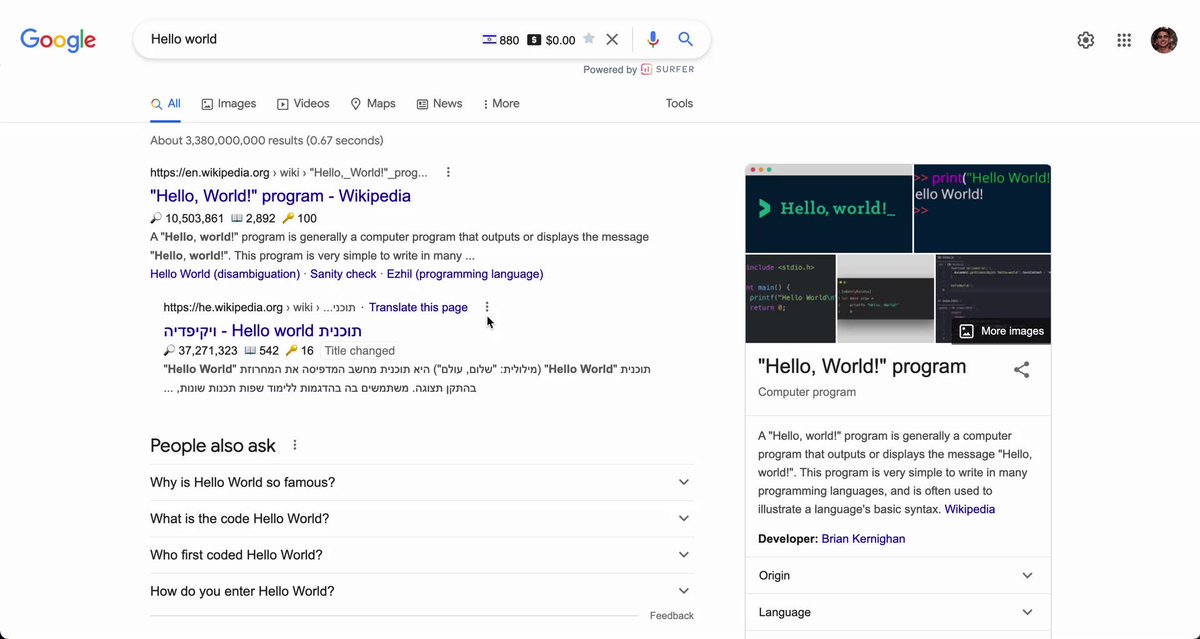Image resolution: width=1200 pixels, height=639 pixels.
Task: Clear the search query with X icon
Action: point(612,39)
